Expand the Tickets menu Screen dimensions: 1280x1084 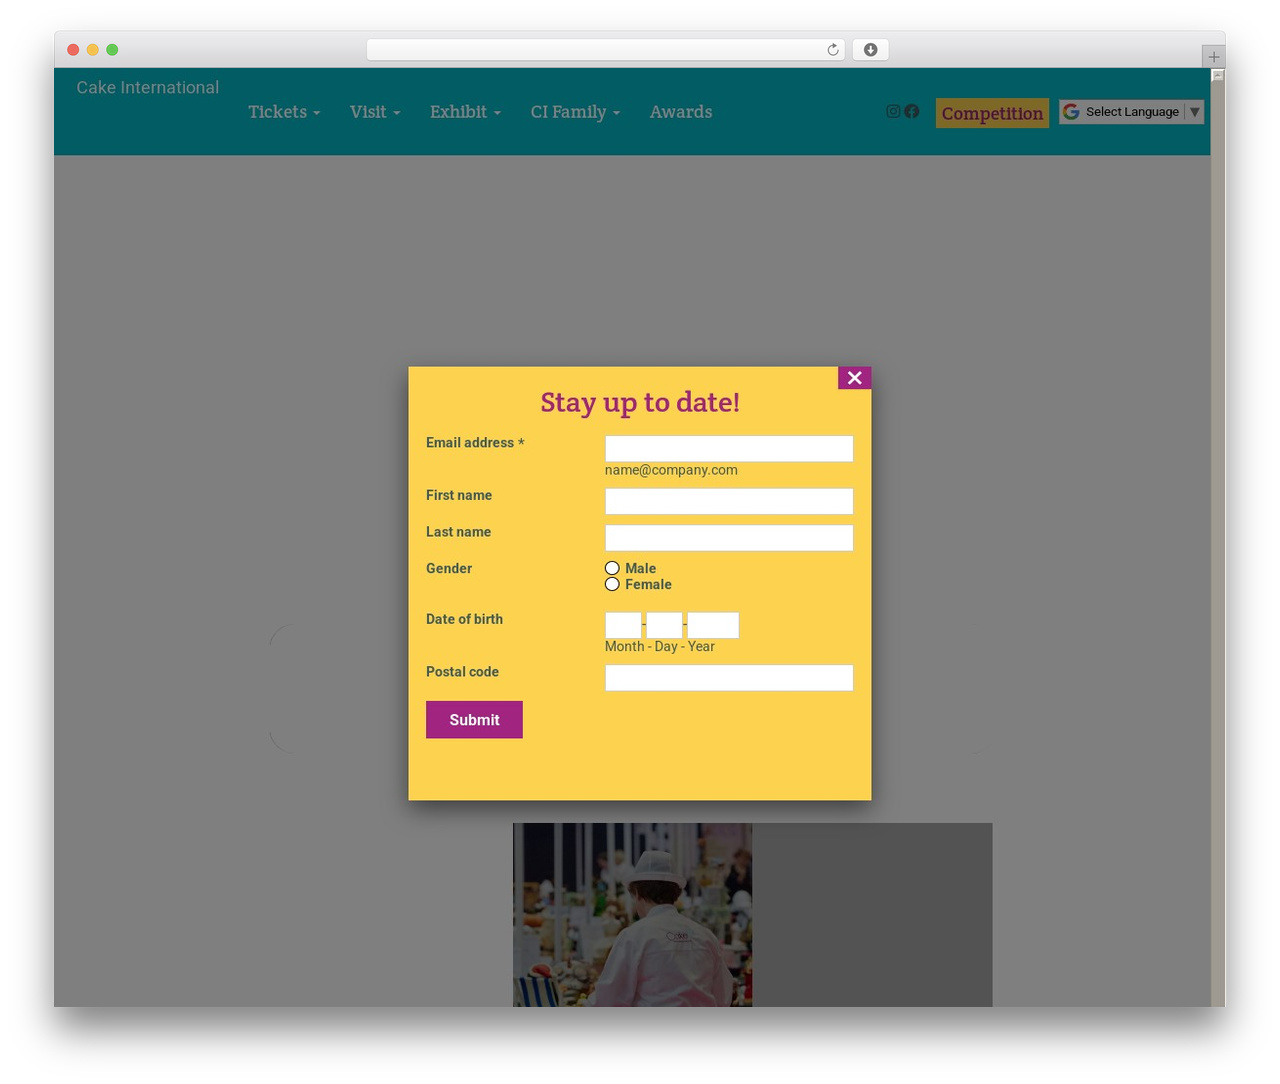pos(284,112)
